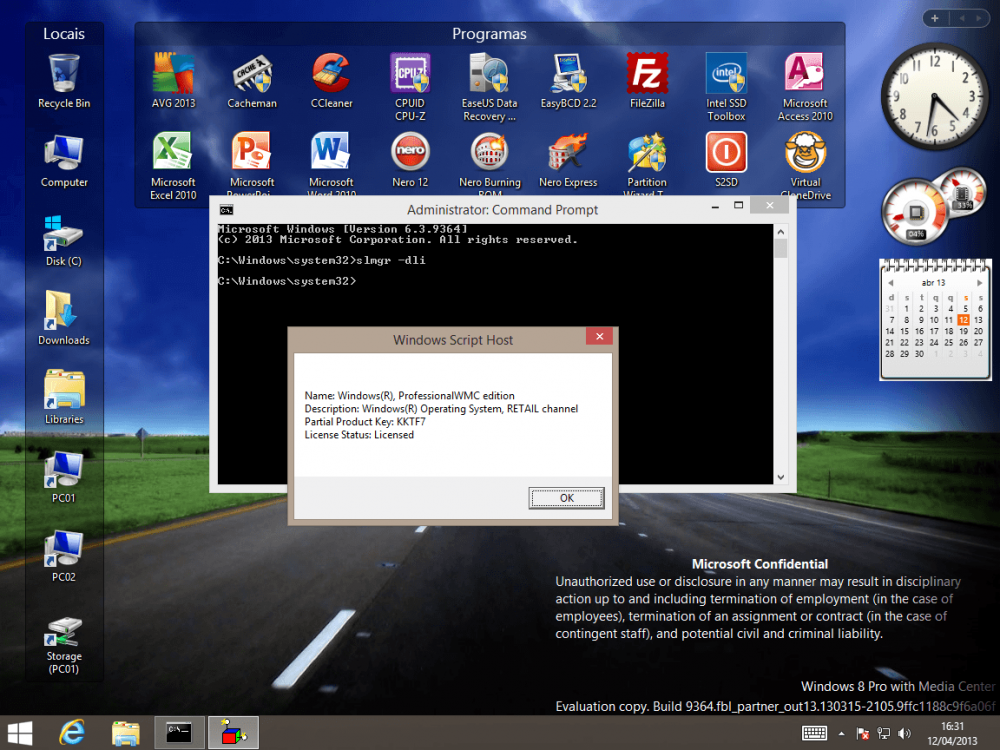Click 'License Status: Licensed' text
1000x750 pixels.
pos(359,435)
